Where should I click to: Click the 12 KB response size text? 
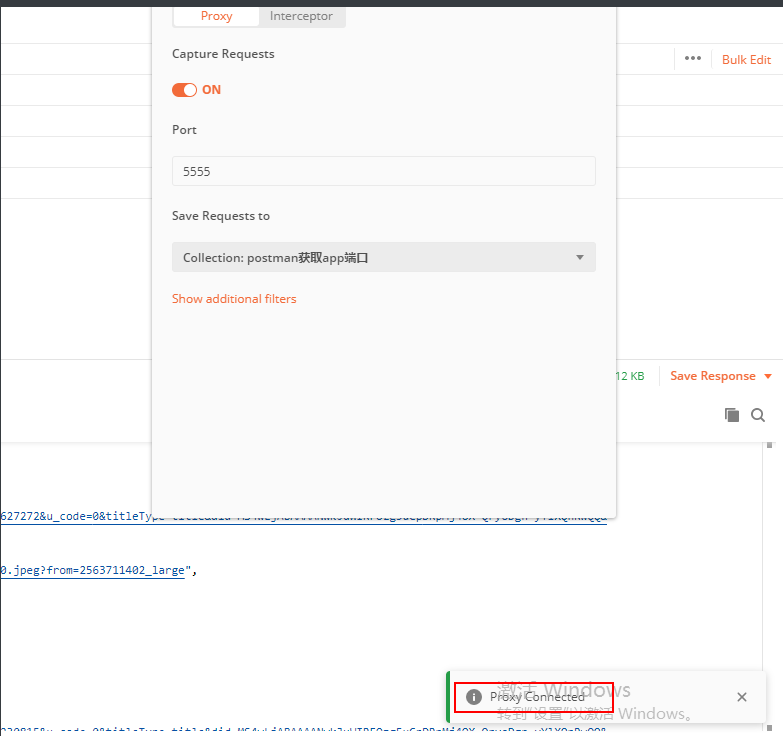point(630,376)
